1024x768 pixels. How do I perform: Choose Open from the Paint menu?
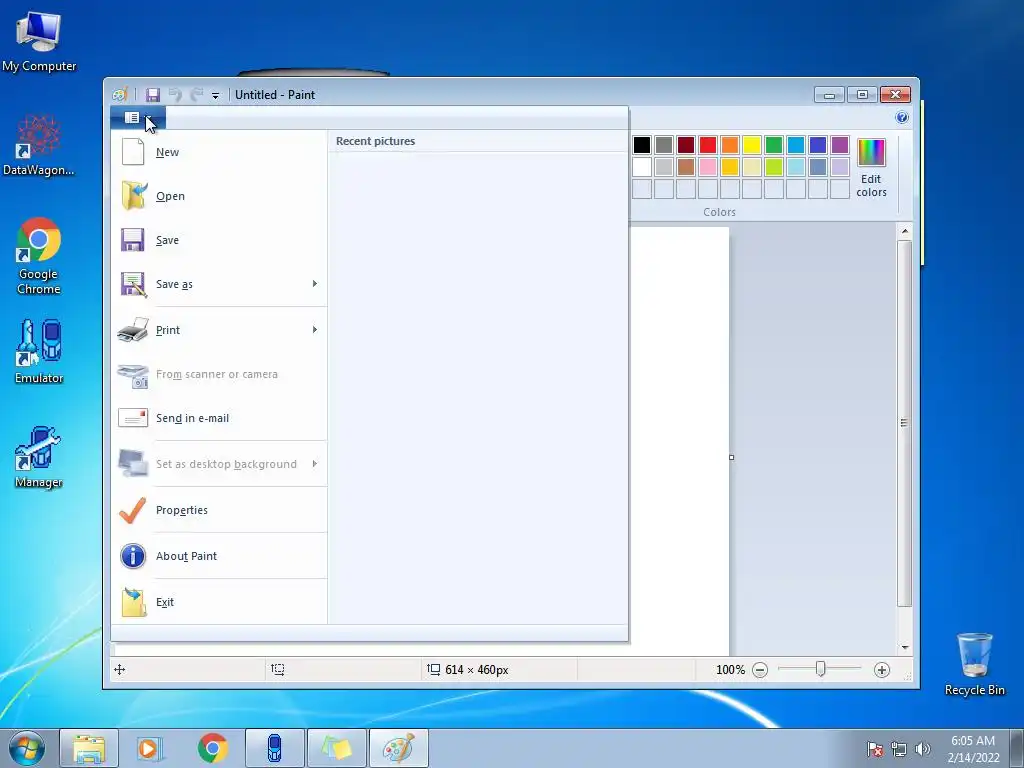(x=219, y=196)
